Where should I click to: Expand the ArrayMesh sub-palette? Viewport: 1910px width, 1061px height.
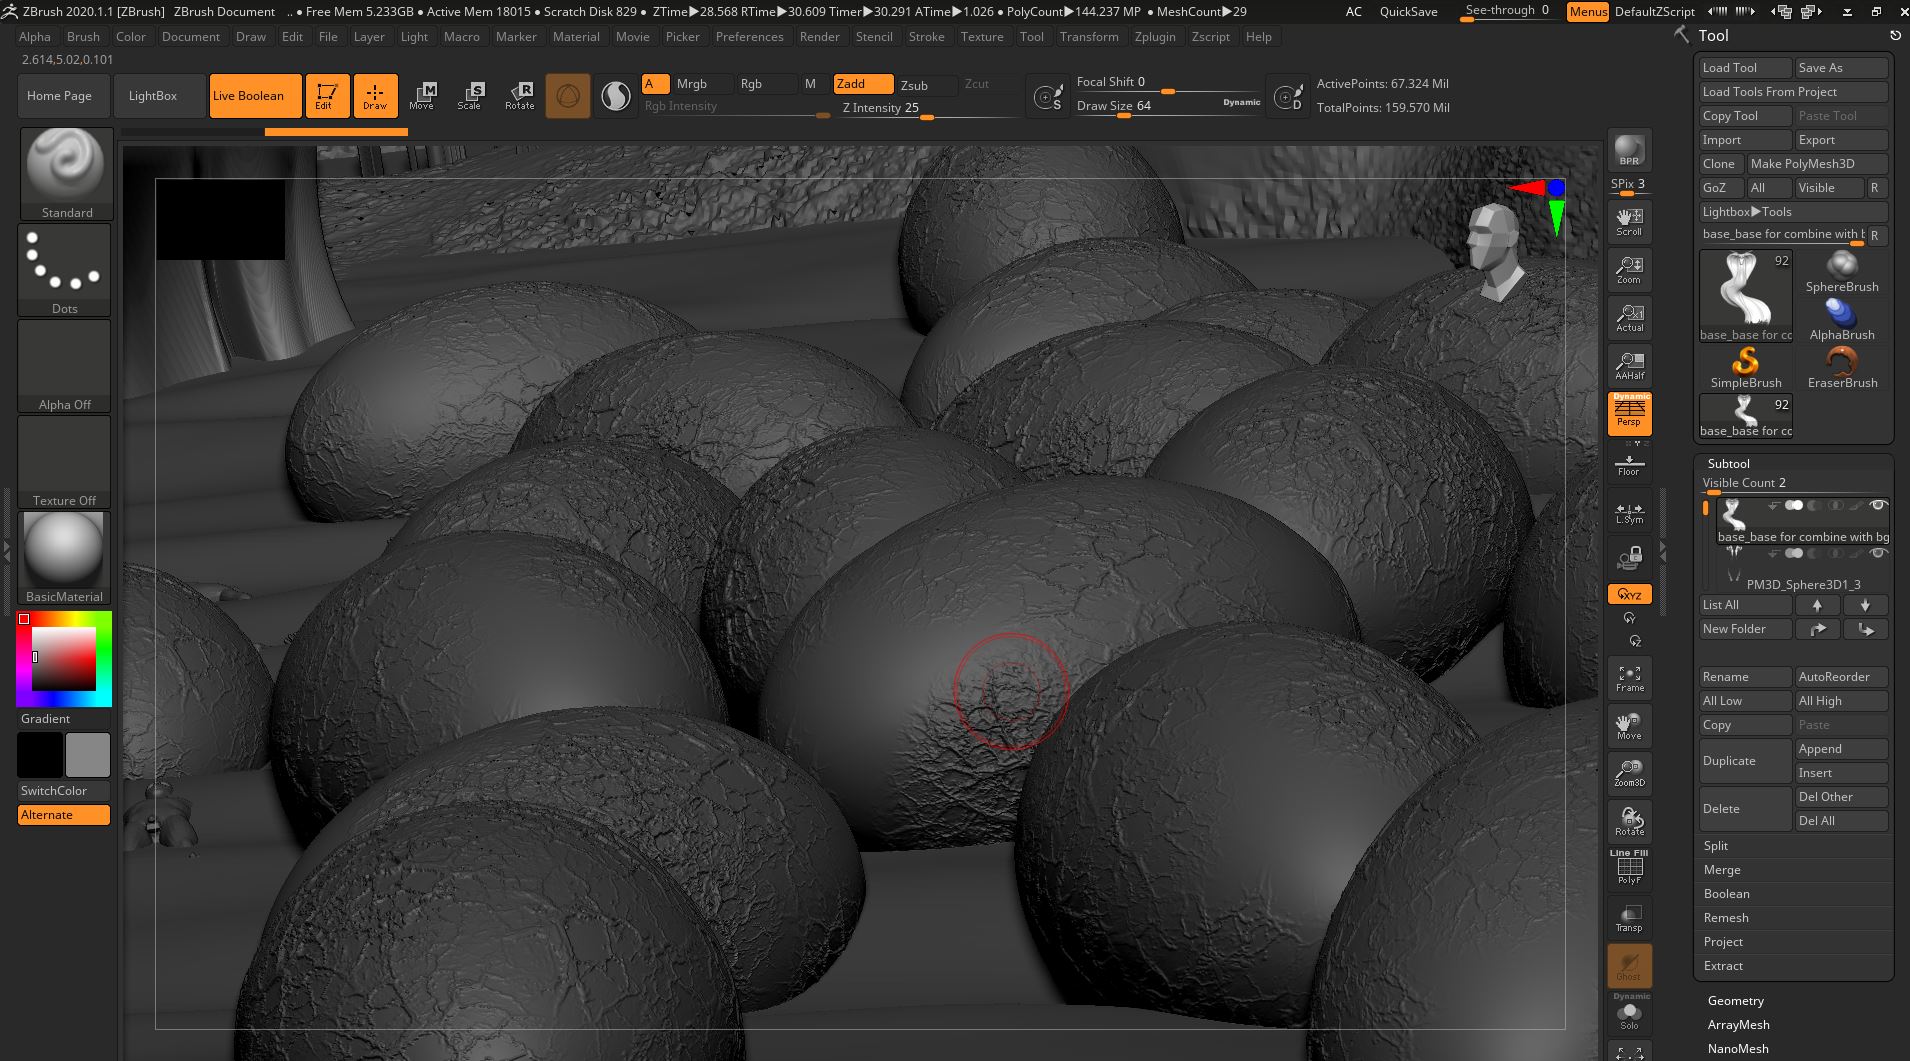pyautogui.click(x=1738, y=1025)
